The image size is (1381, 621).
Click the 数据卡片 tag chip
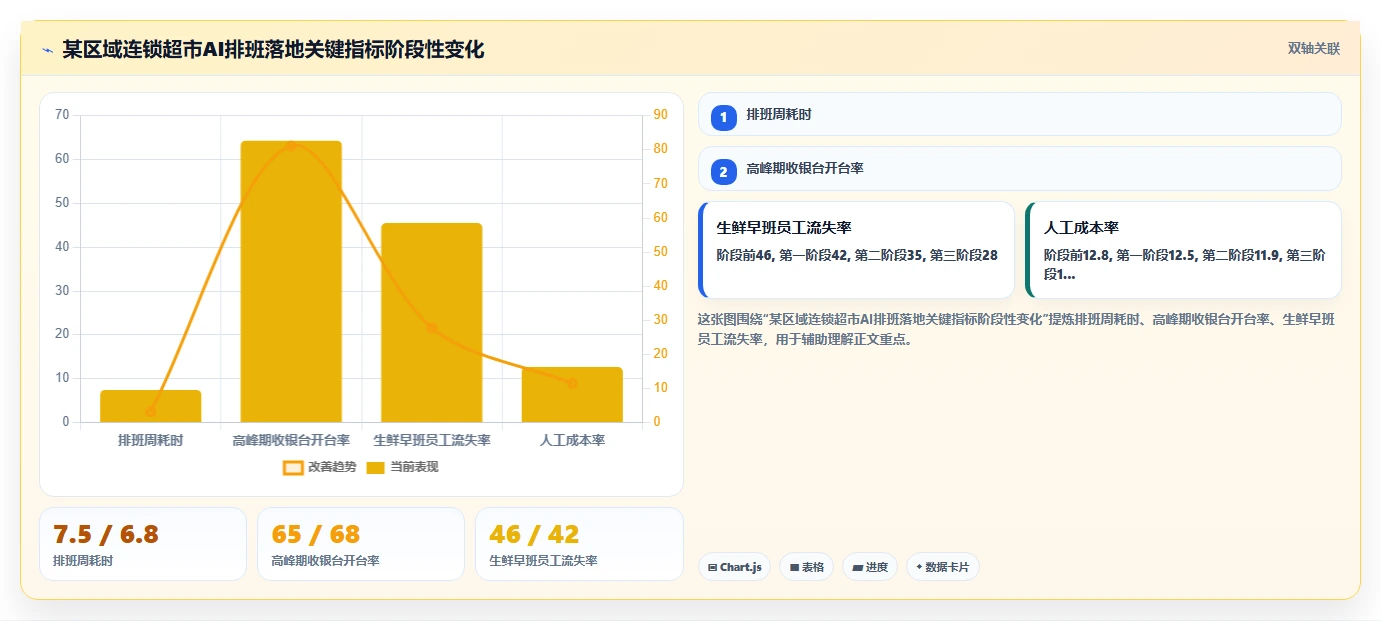(x=943, y=567)
